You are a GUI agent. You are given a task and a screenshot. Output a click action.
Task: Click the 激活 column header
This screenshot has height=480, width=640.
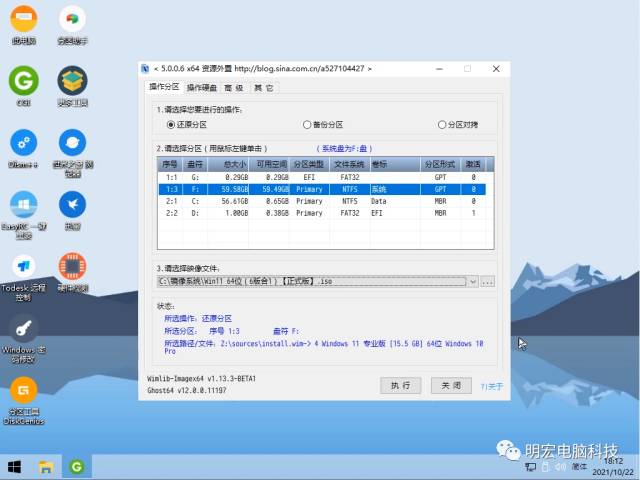[473, 164]
